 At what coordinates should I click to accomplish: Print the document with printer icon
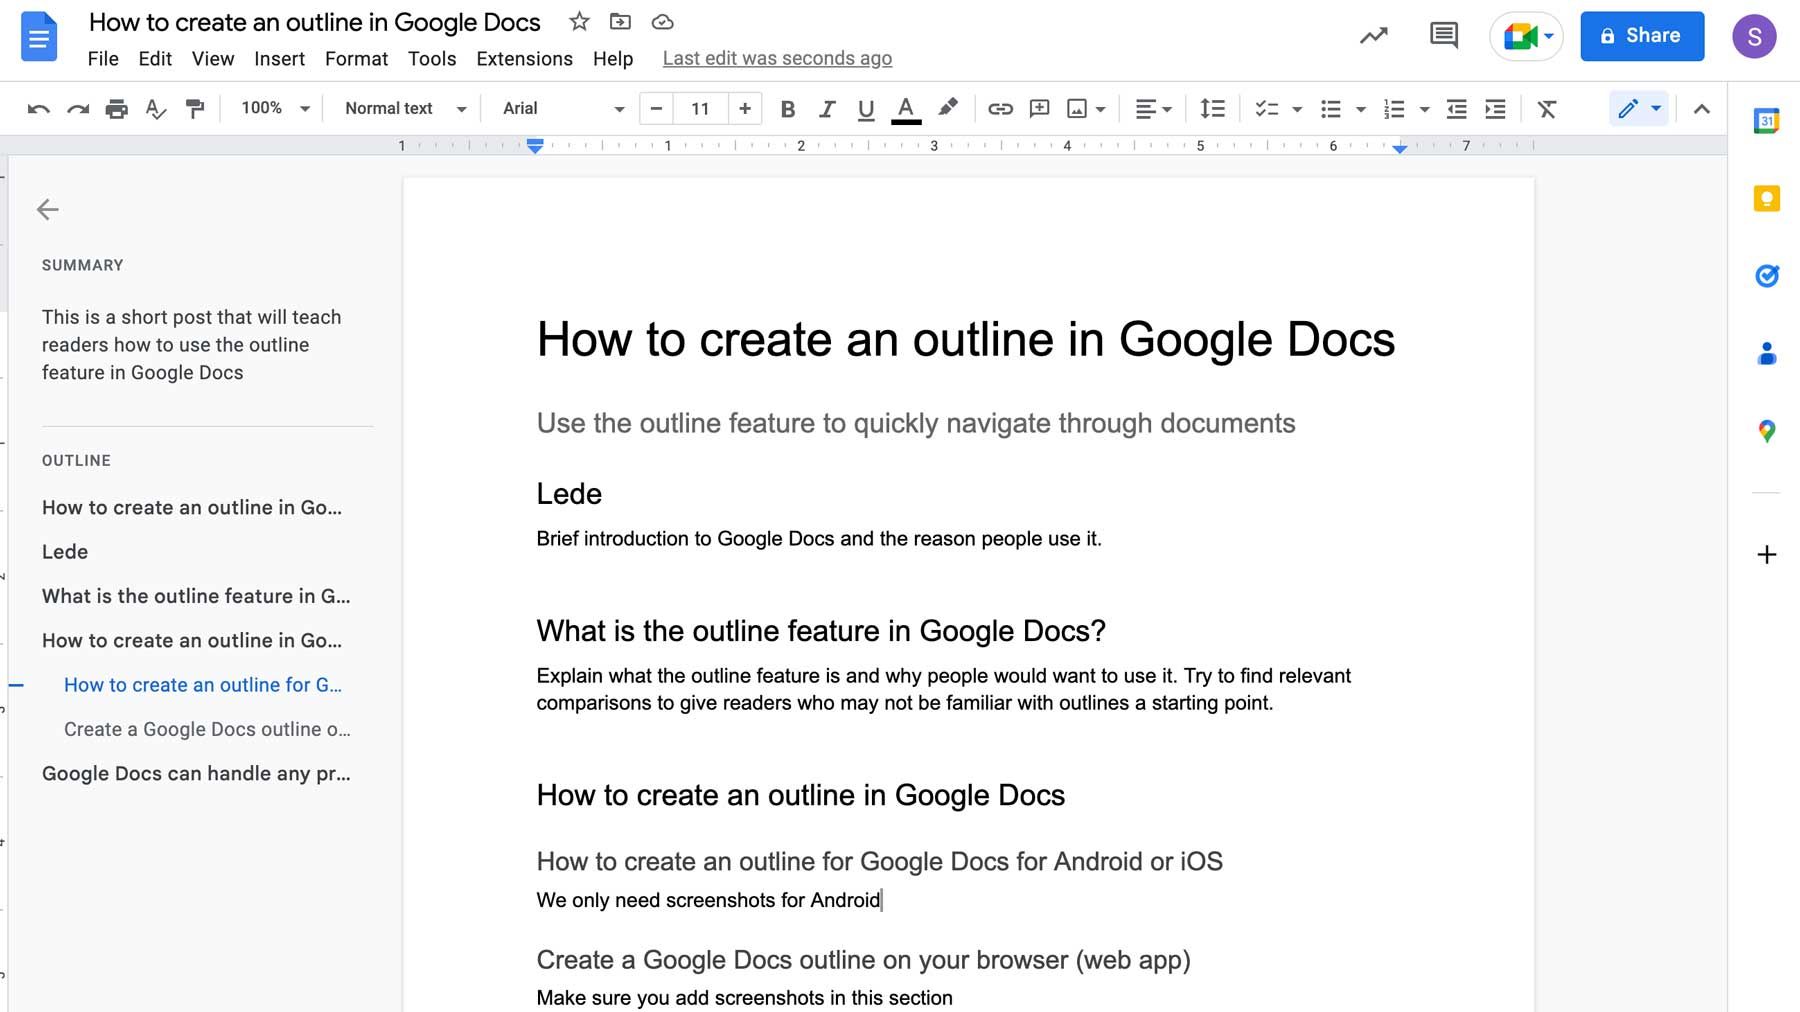point(116,109)
